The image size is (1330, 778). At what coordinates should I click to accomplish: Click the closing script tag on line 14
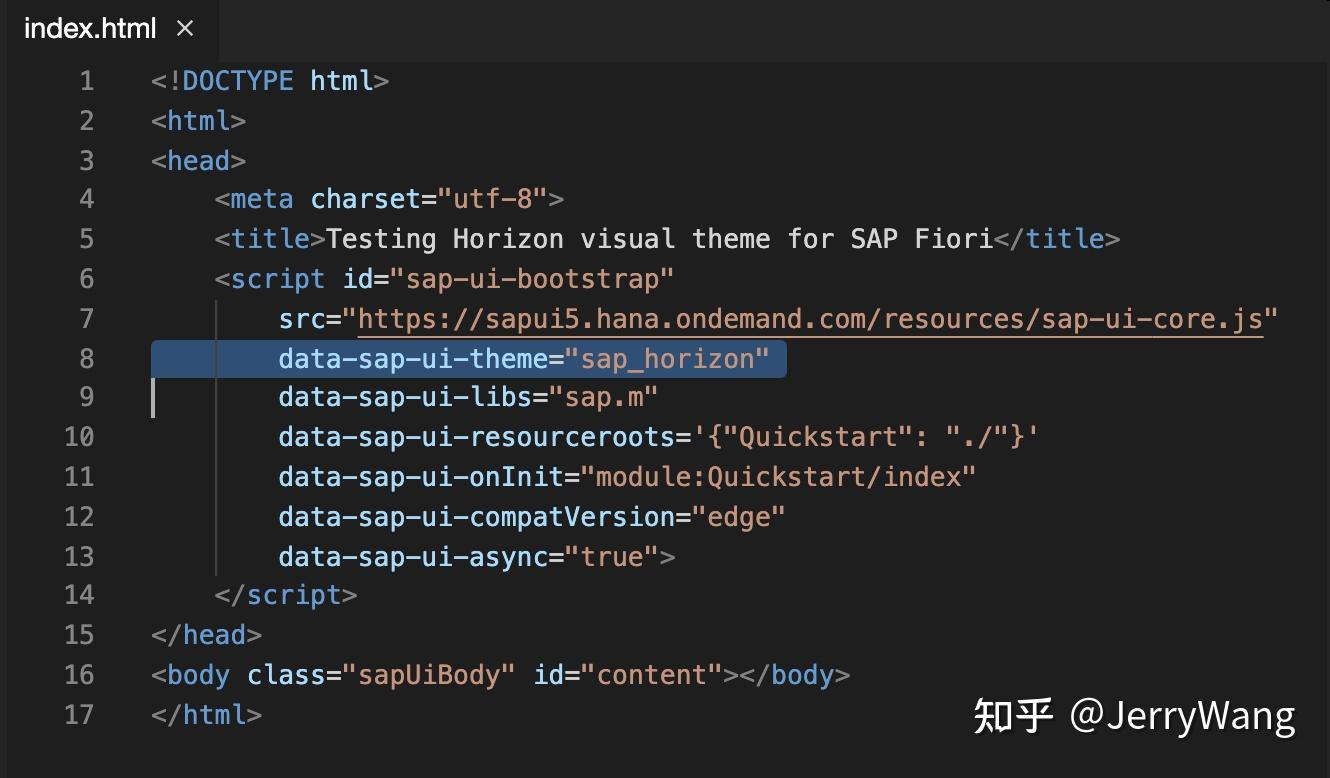285,594
